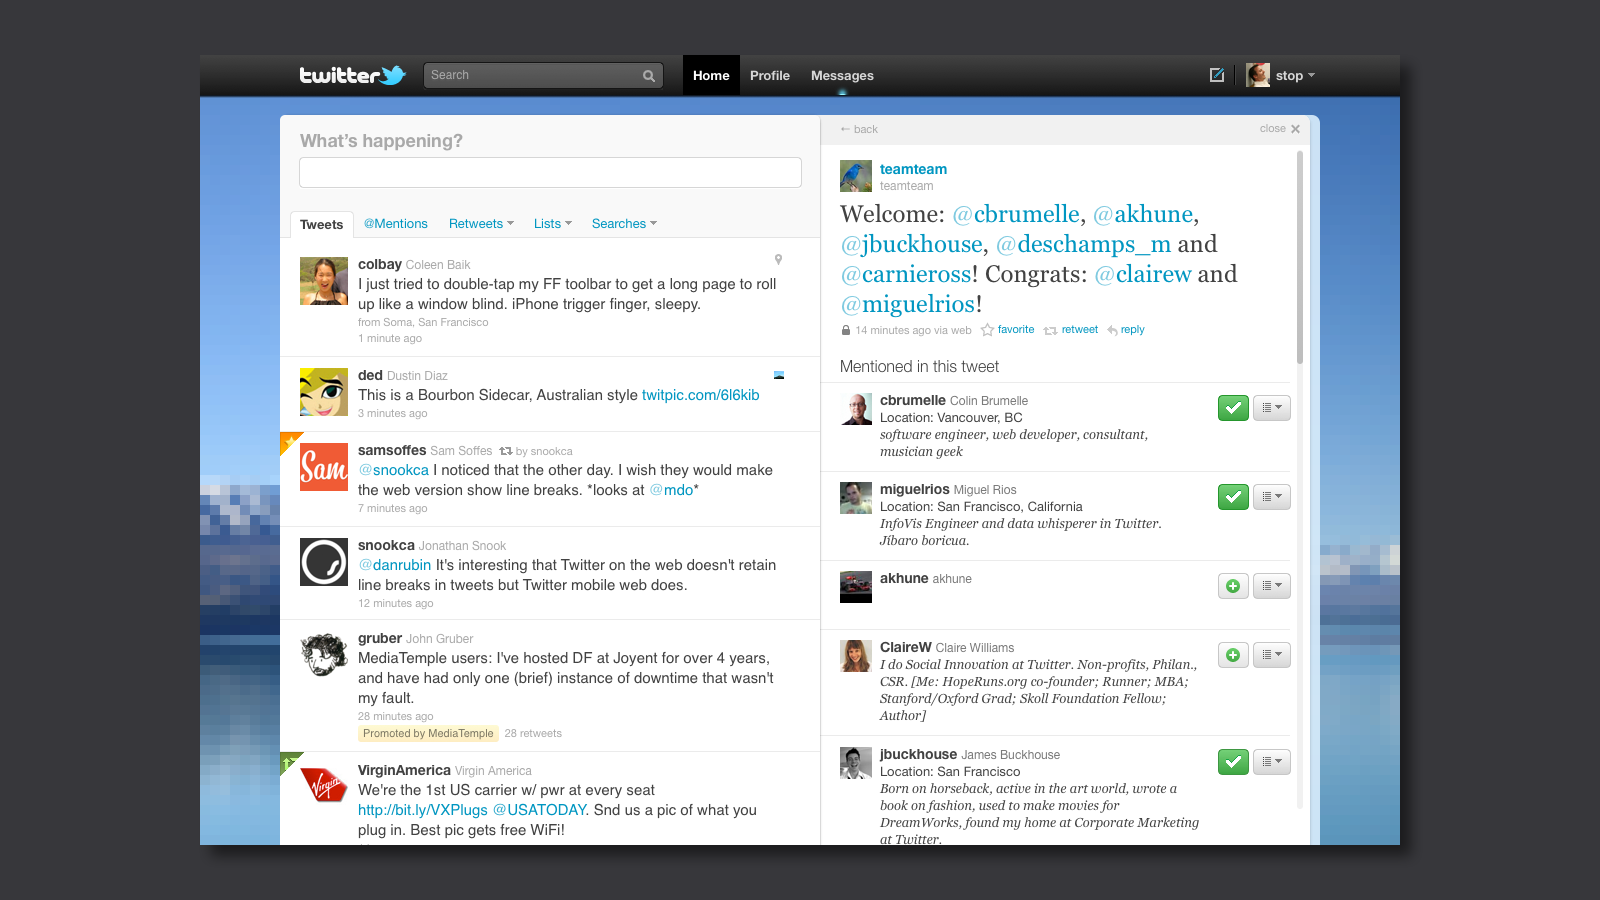Click the @USATODAY mention
Screen dimensions: 1600x900
539,810
